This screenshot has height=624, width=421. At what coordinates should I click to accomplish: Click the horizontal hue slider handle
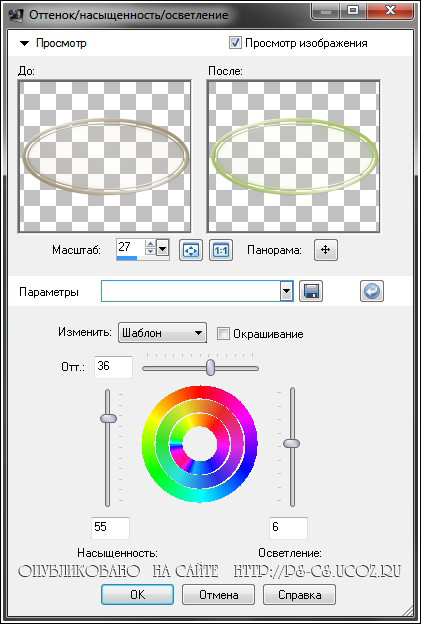210,367
